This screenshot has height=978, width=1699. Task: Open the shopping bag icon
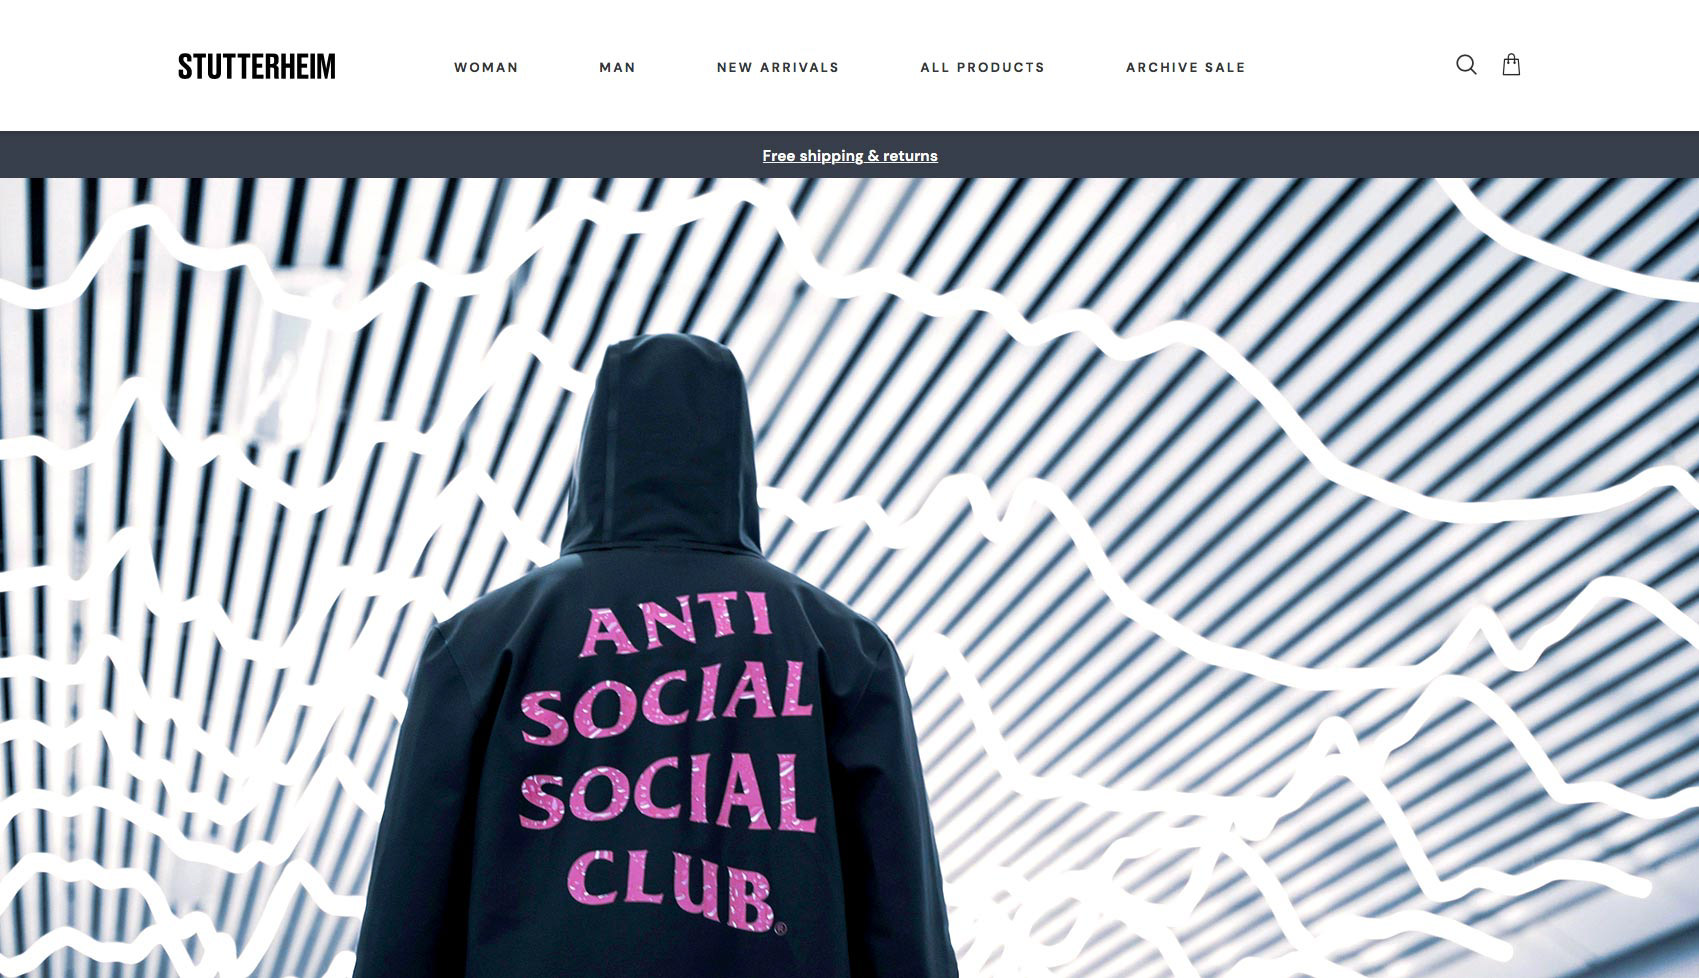pos(1511,65)
